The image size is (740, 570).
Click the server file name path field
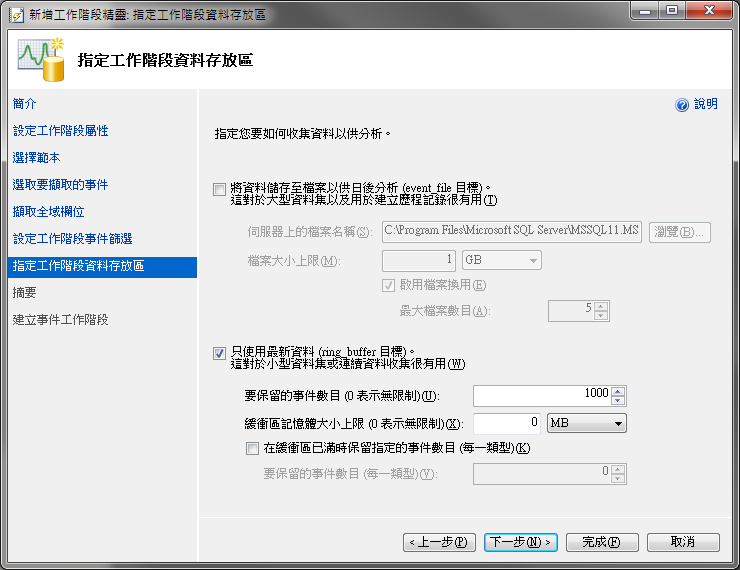pos(512,232)
